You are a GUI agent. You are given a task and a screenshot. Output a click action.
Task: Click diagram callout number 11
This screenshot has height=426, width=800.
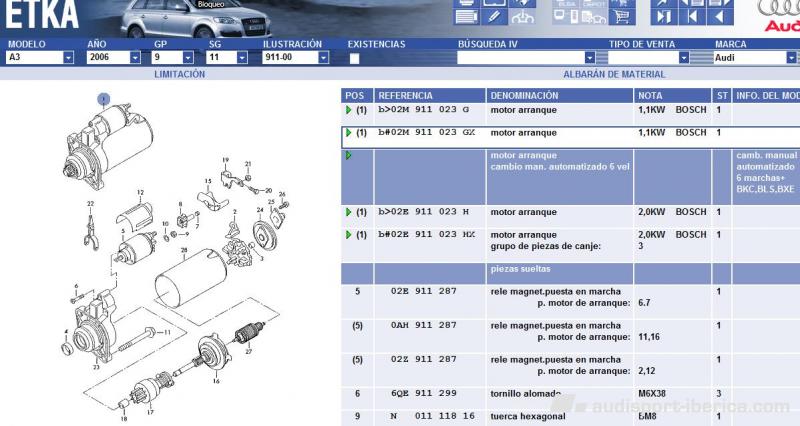coord(167,332)
